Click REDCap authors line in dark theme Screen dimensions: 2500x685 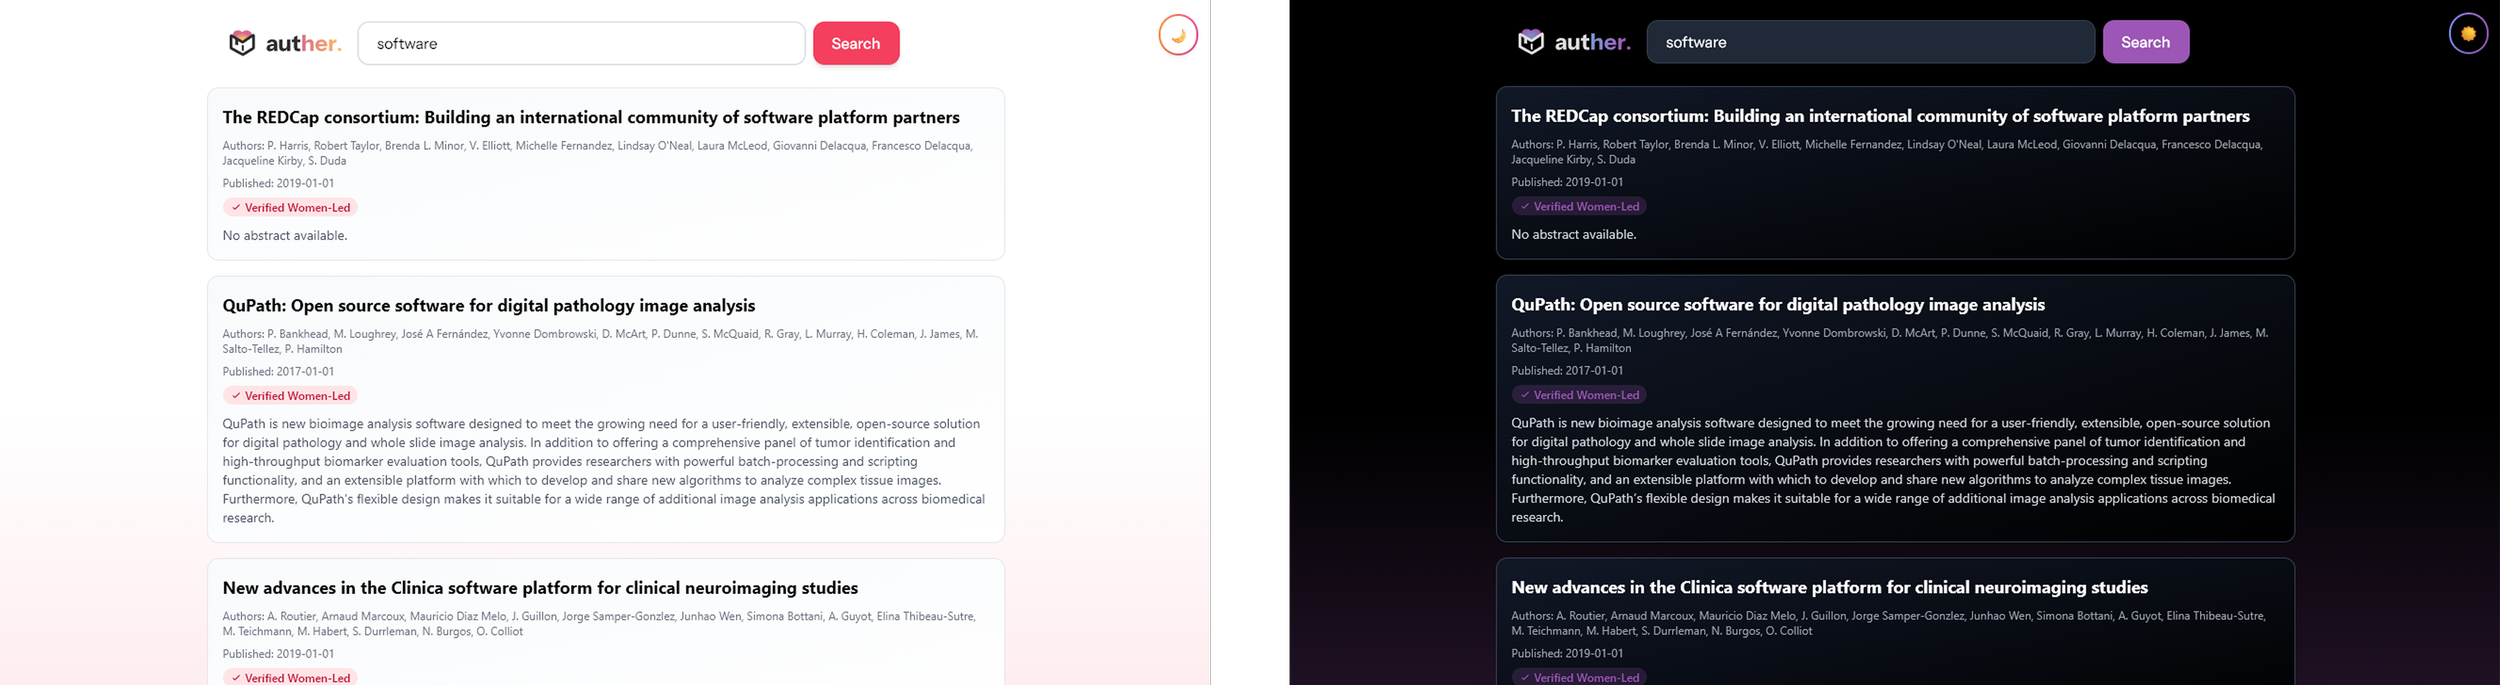click(1886, 152)
